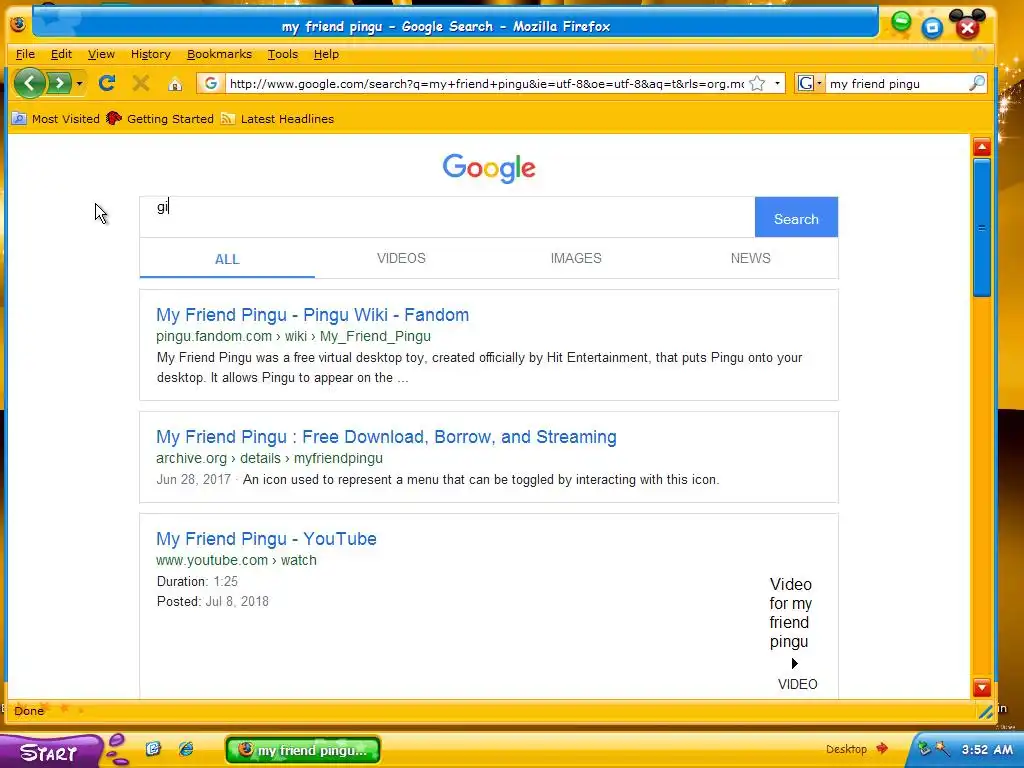
Task: Click 'Video for my friend pingu' thumbnail text
Action: [790, 613]
